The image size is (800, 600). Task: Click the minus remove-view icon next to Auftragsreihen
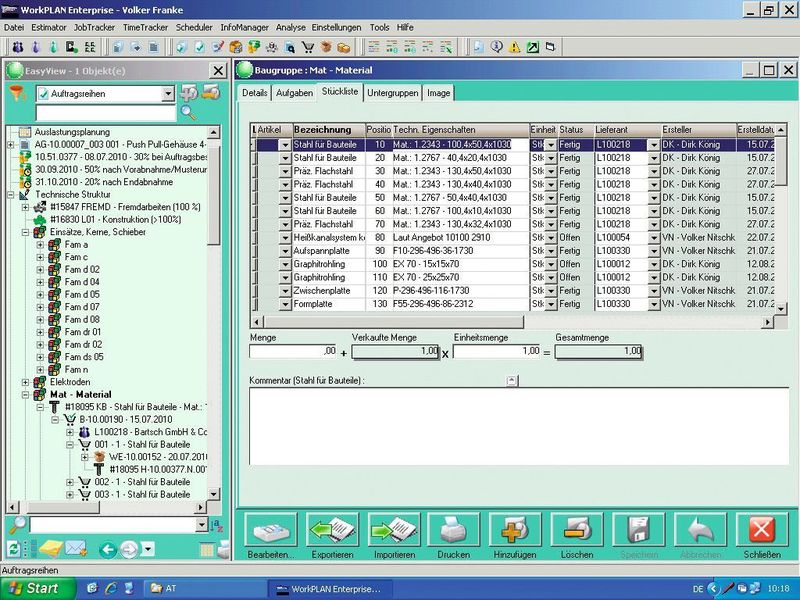210,92
